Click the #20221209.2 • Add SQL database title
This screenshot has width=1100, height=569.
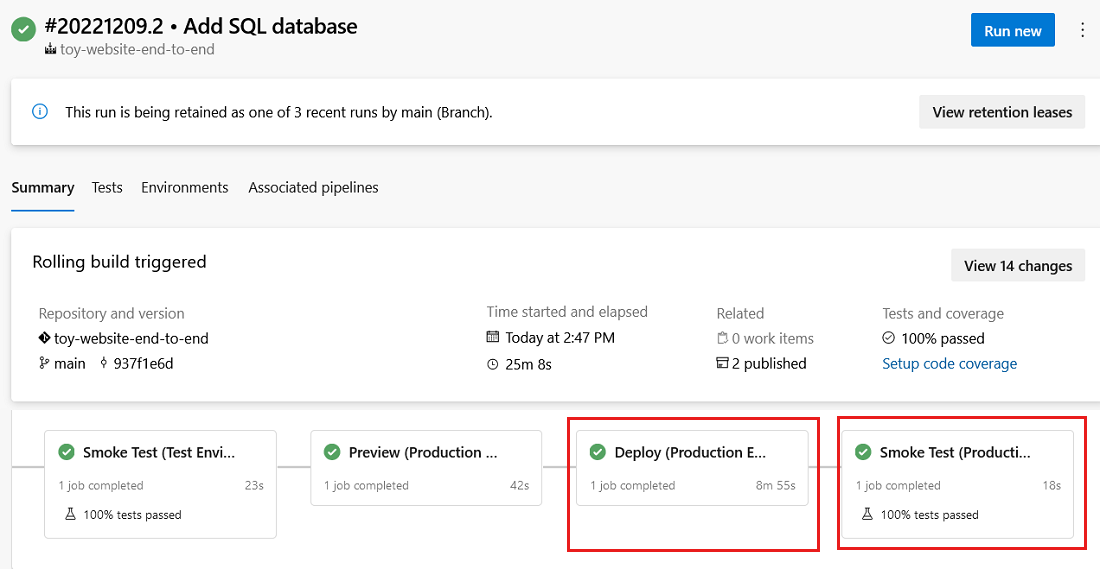pos(201,26)
